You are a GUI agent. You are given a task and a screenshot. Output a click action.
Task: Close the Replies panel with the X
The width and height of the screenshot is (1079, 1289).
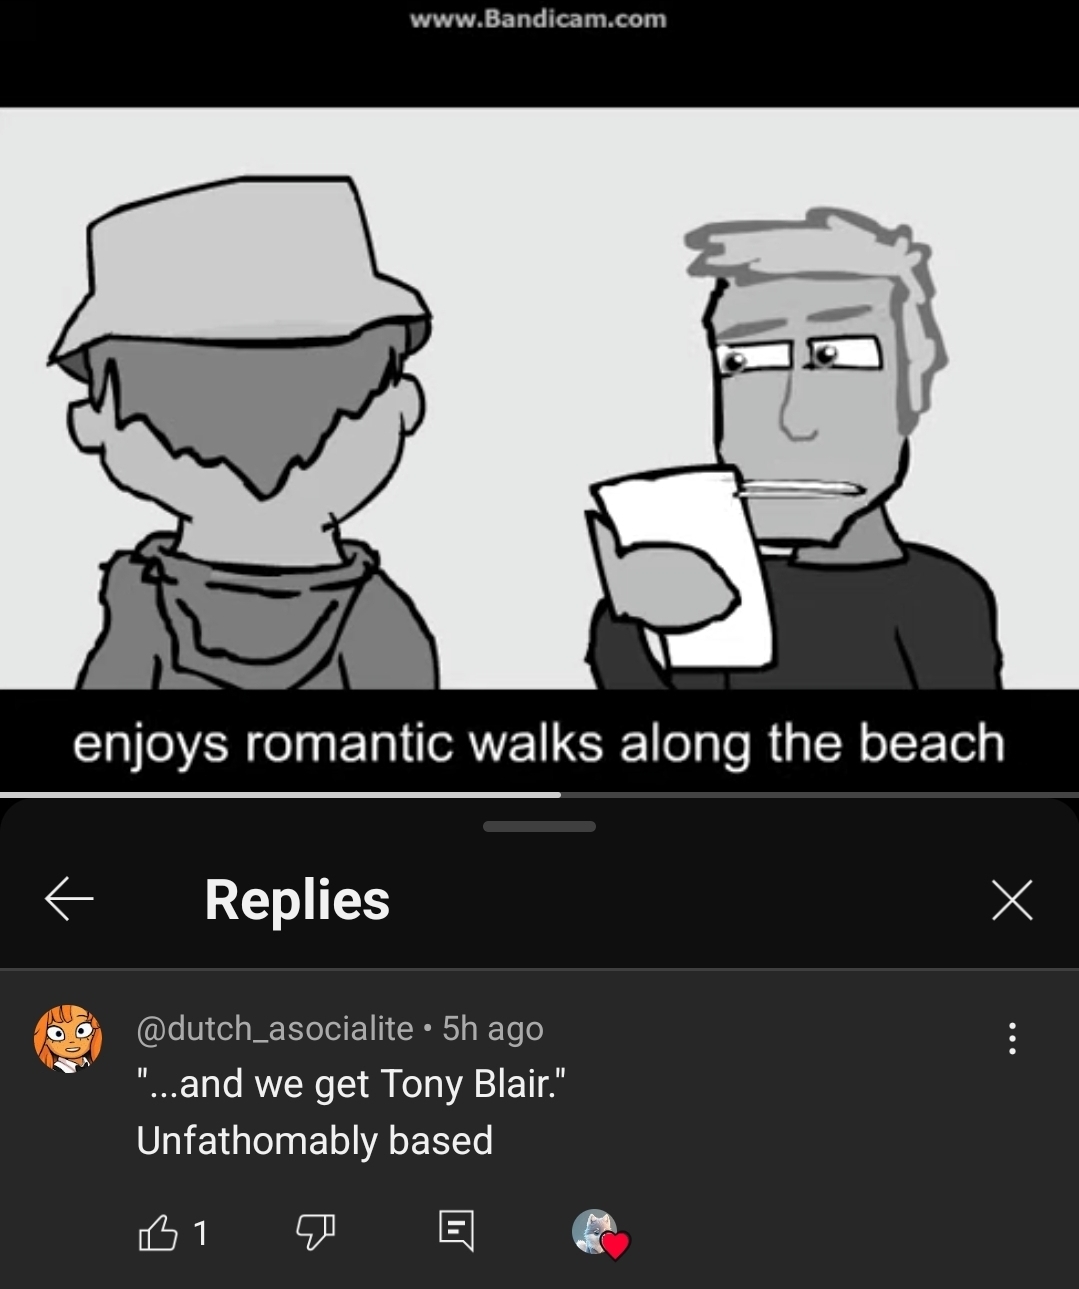tap(1012, 900)
